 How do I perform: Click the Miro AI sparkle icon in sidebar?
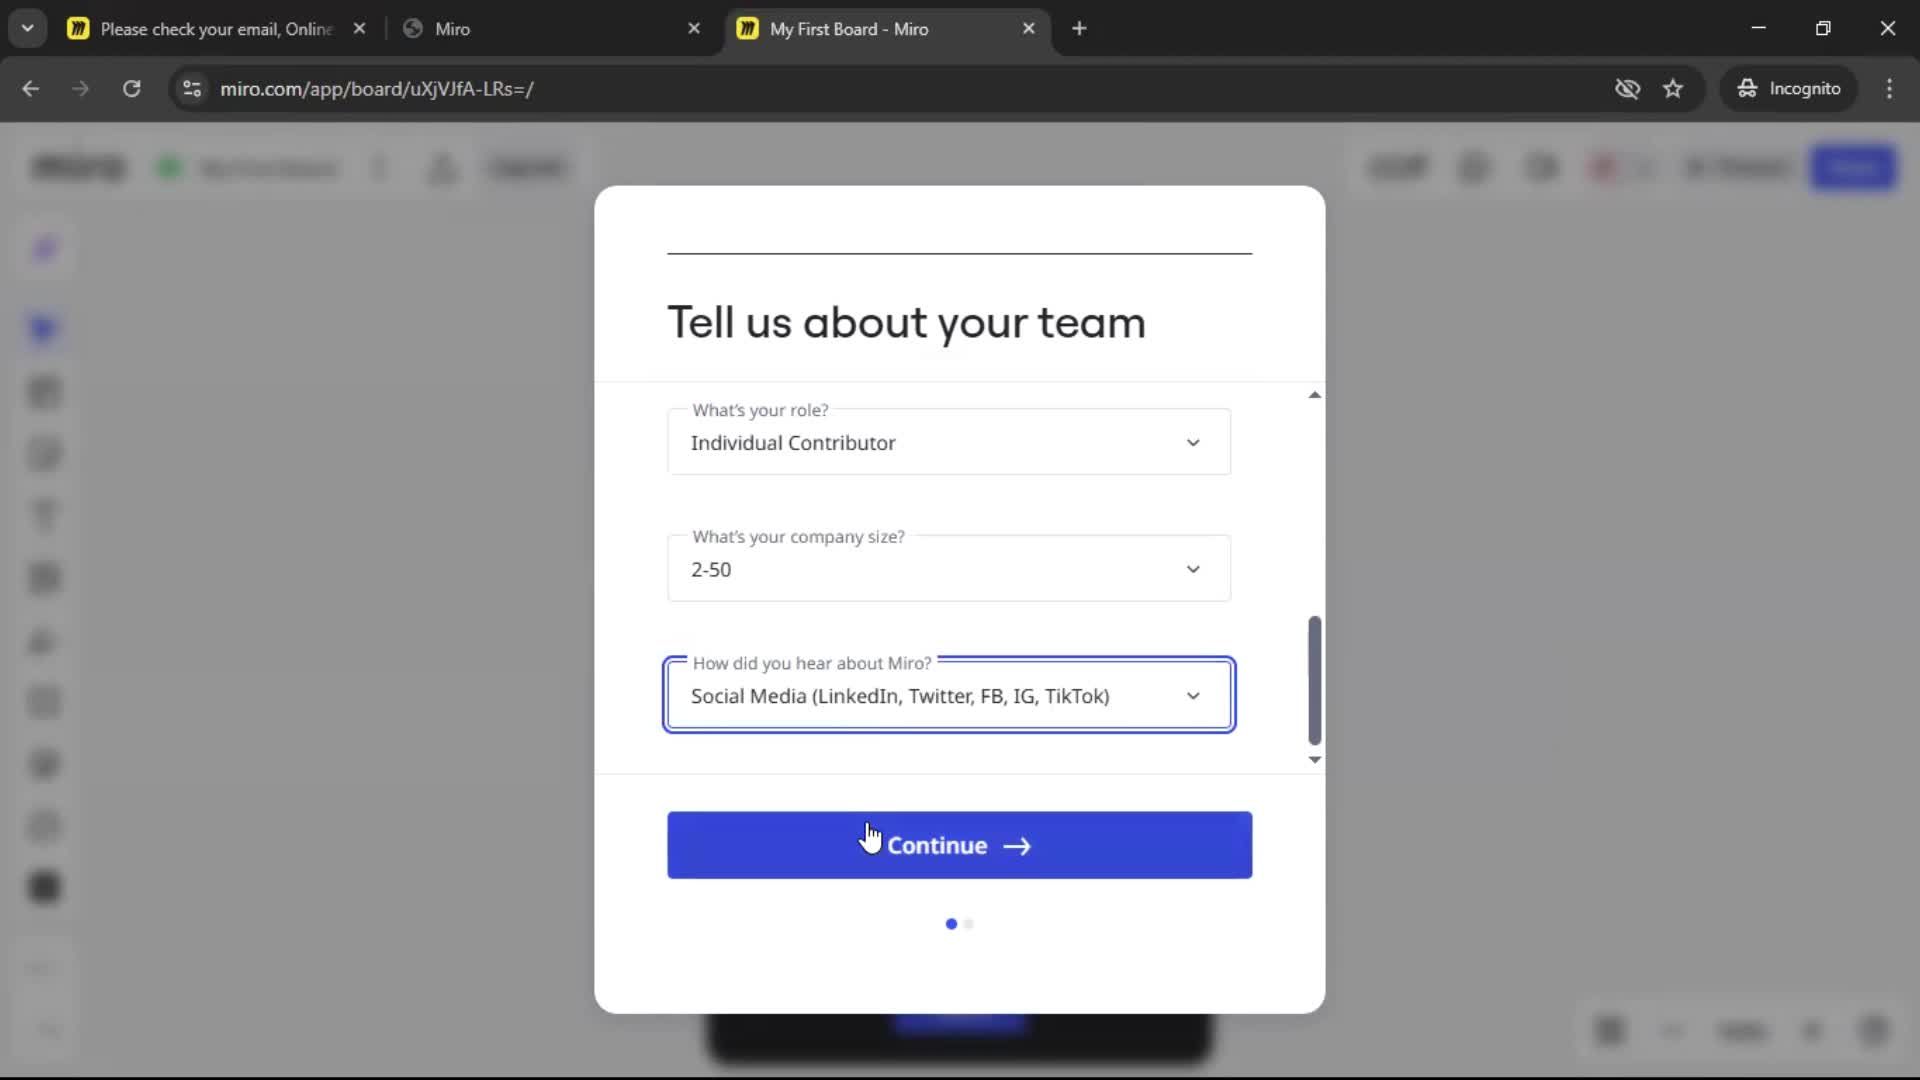(x=44, y=249)
